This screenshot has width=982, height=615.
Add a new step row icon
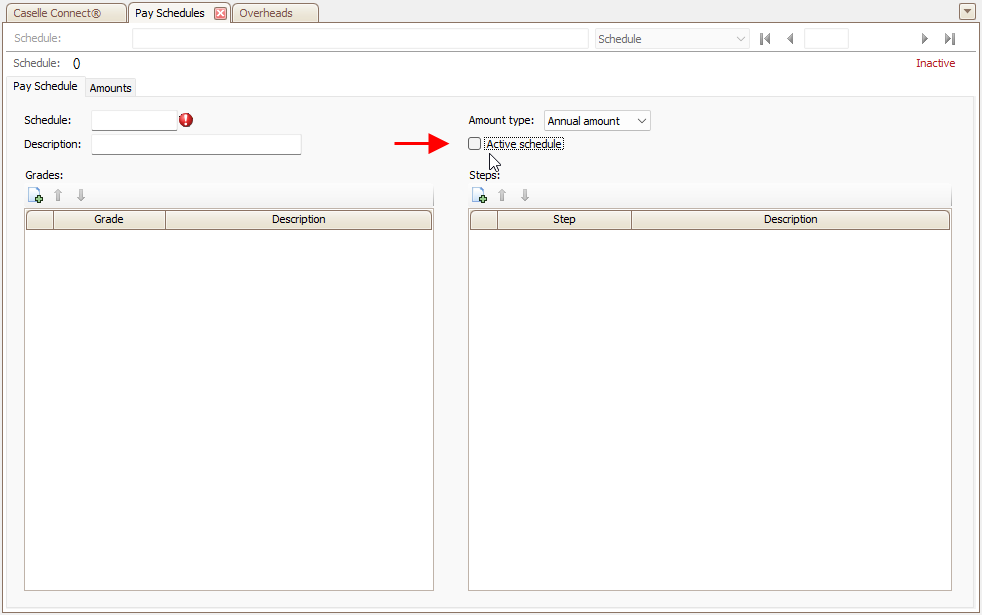(x=479, y=196)
